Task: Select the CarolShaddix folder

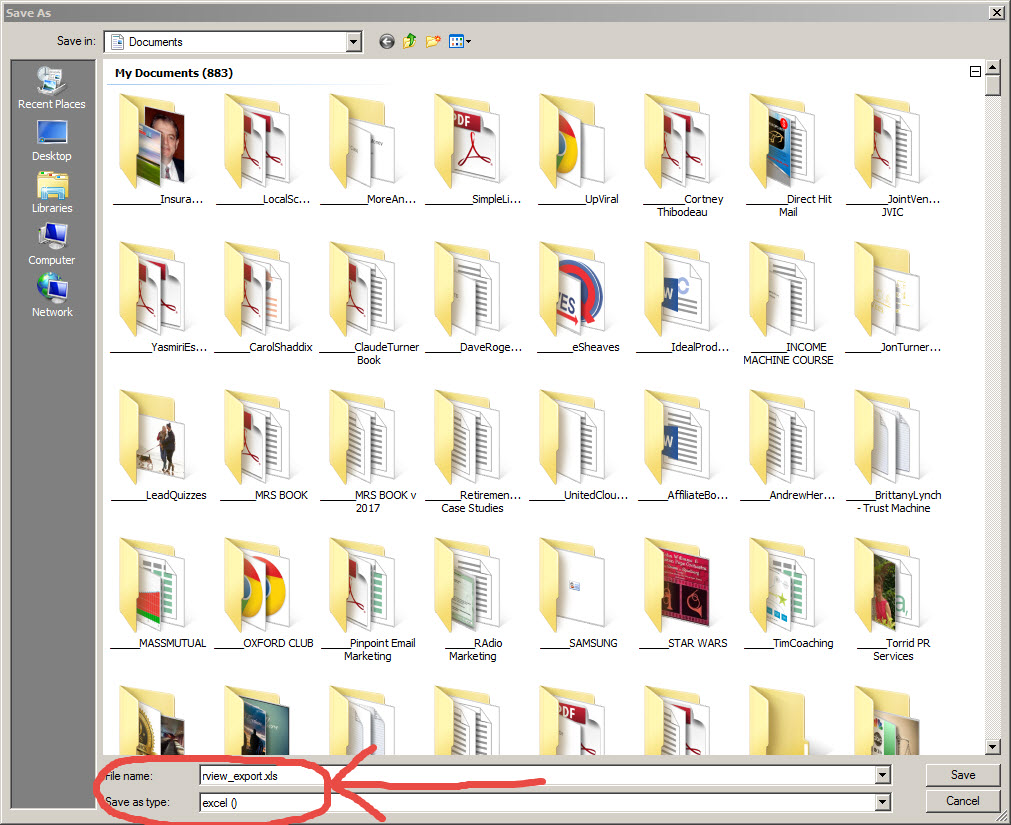Action: 263,298
